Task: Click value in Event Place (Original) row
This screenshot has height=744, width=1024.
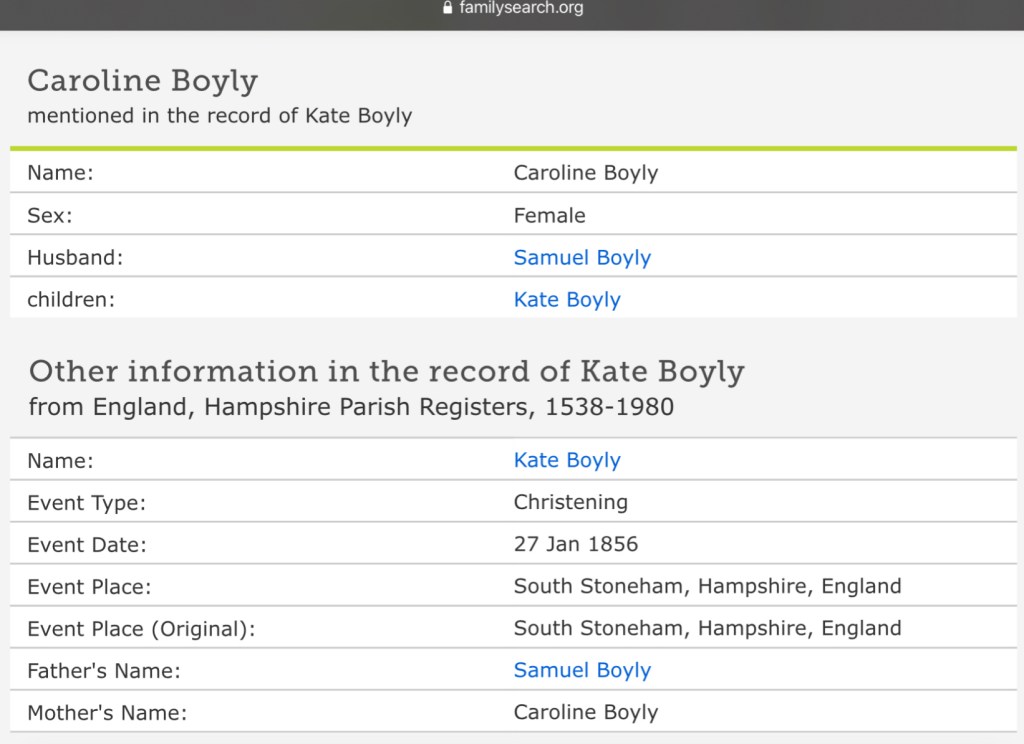Action: pyautogui.click(x=707, y=628)
